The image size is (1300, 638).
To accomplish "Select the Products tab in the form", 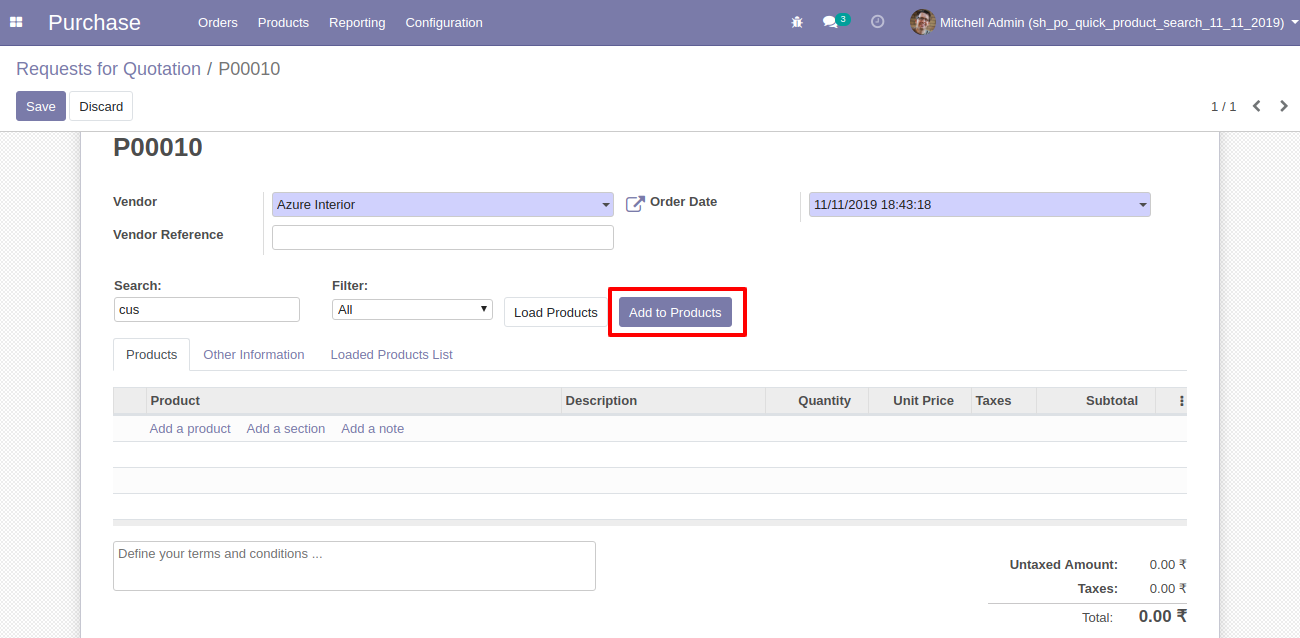I will tap(152, 355).
